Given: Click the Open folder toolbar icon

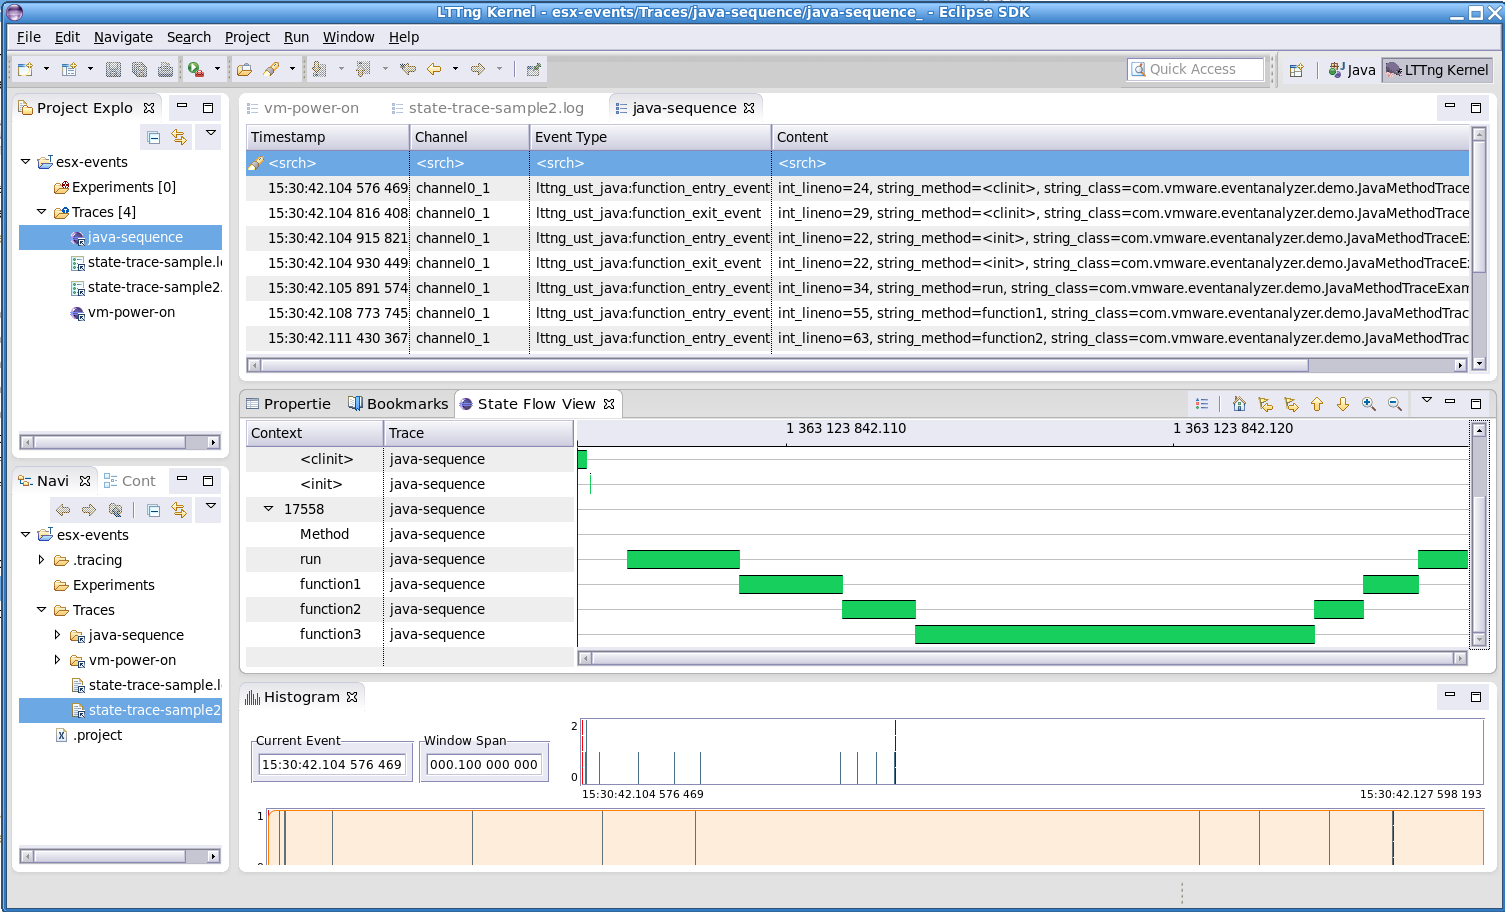Looking at the screenshot, I should tap(244, 69).
